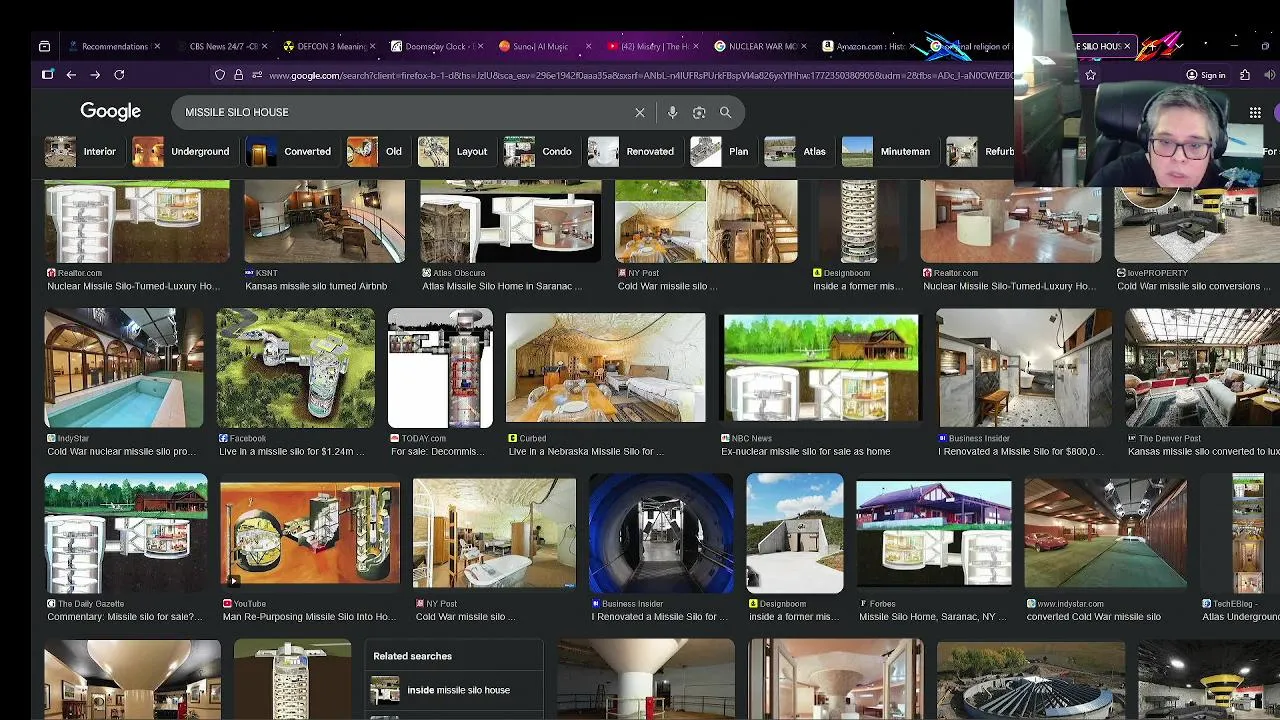The width and height of the screenshot is (1280, 720).
Task: Submit search with the magnifying glass icon
Action: (726, 112)
